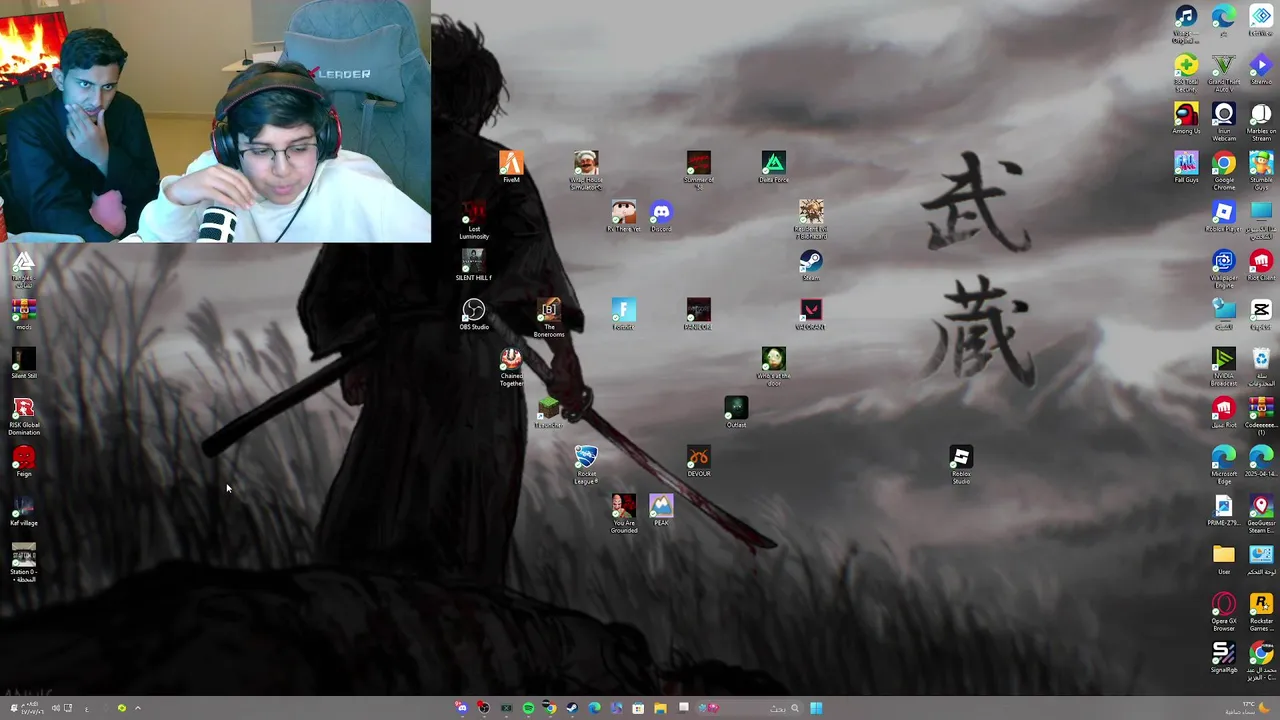Viewport: 1280px width, 720px height.
Task: Select the CapCut desktop icon
Action: pos(1261,314)
